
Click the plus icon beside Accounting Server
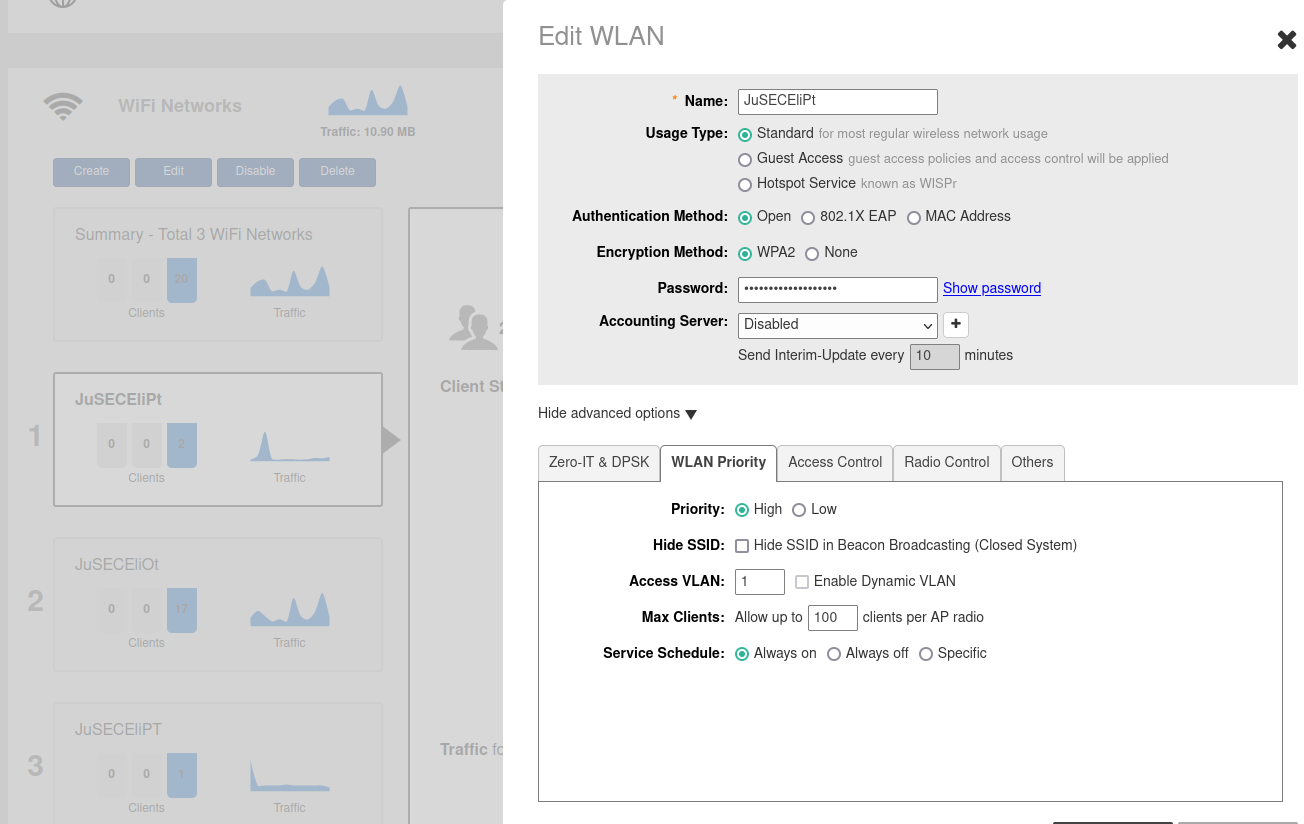coord(956,324)
